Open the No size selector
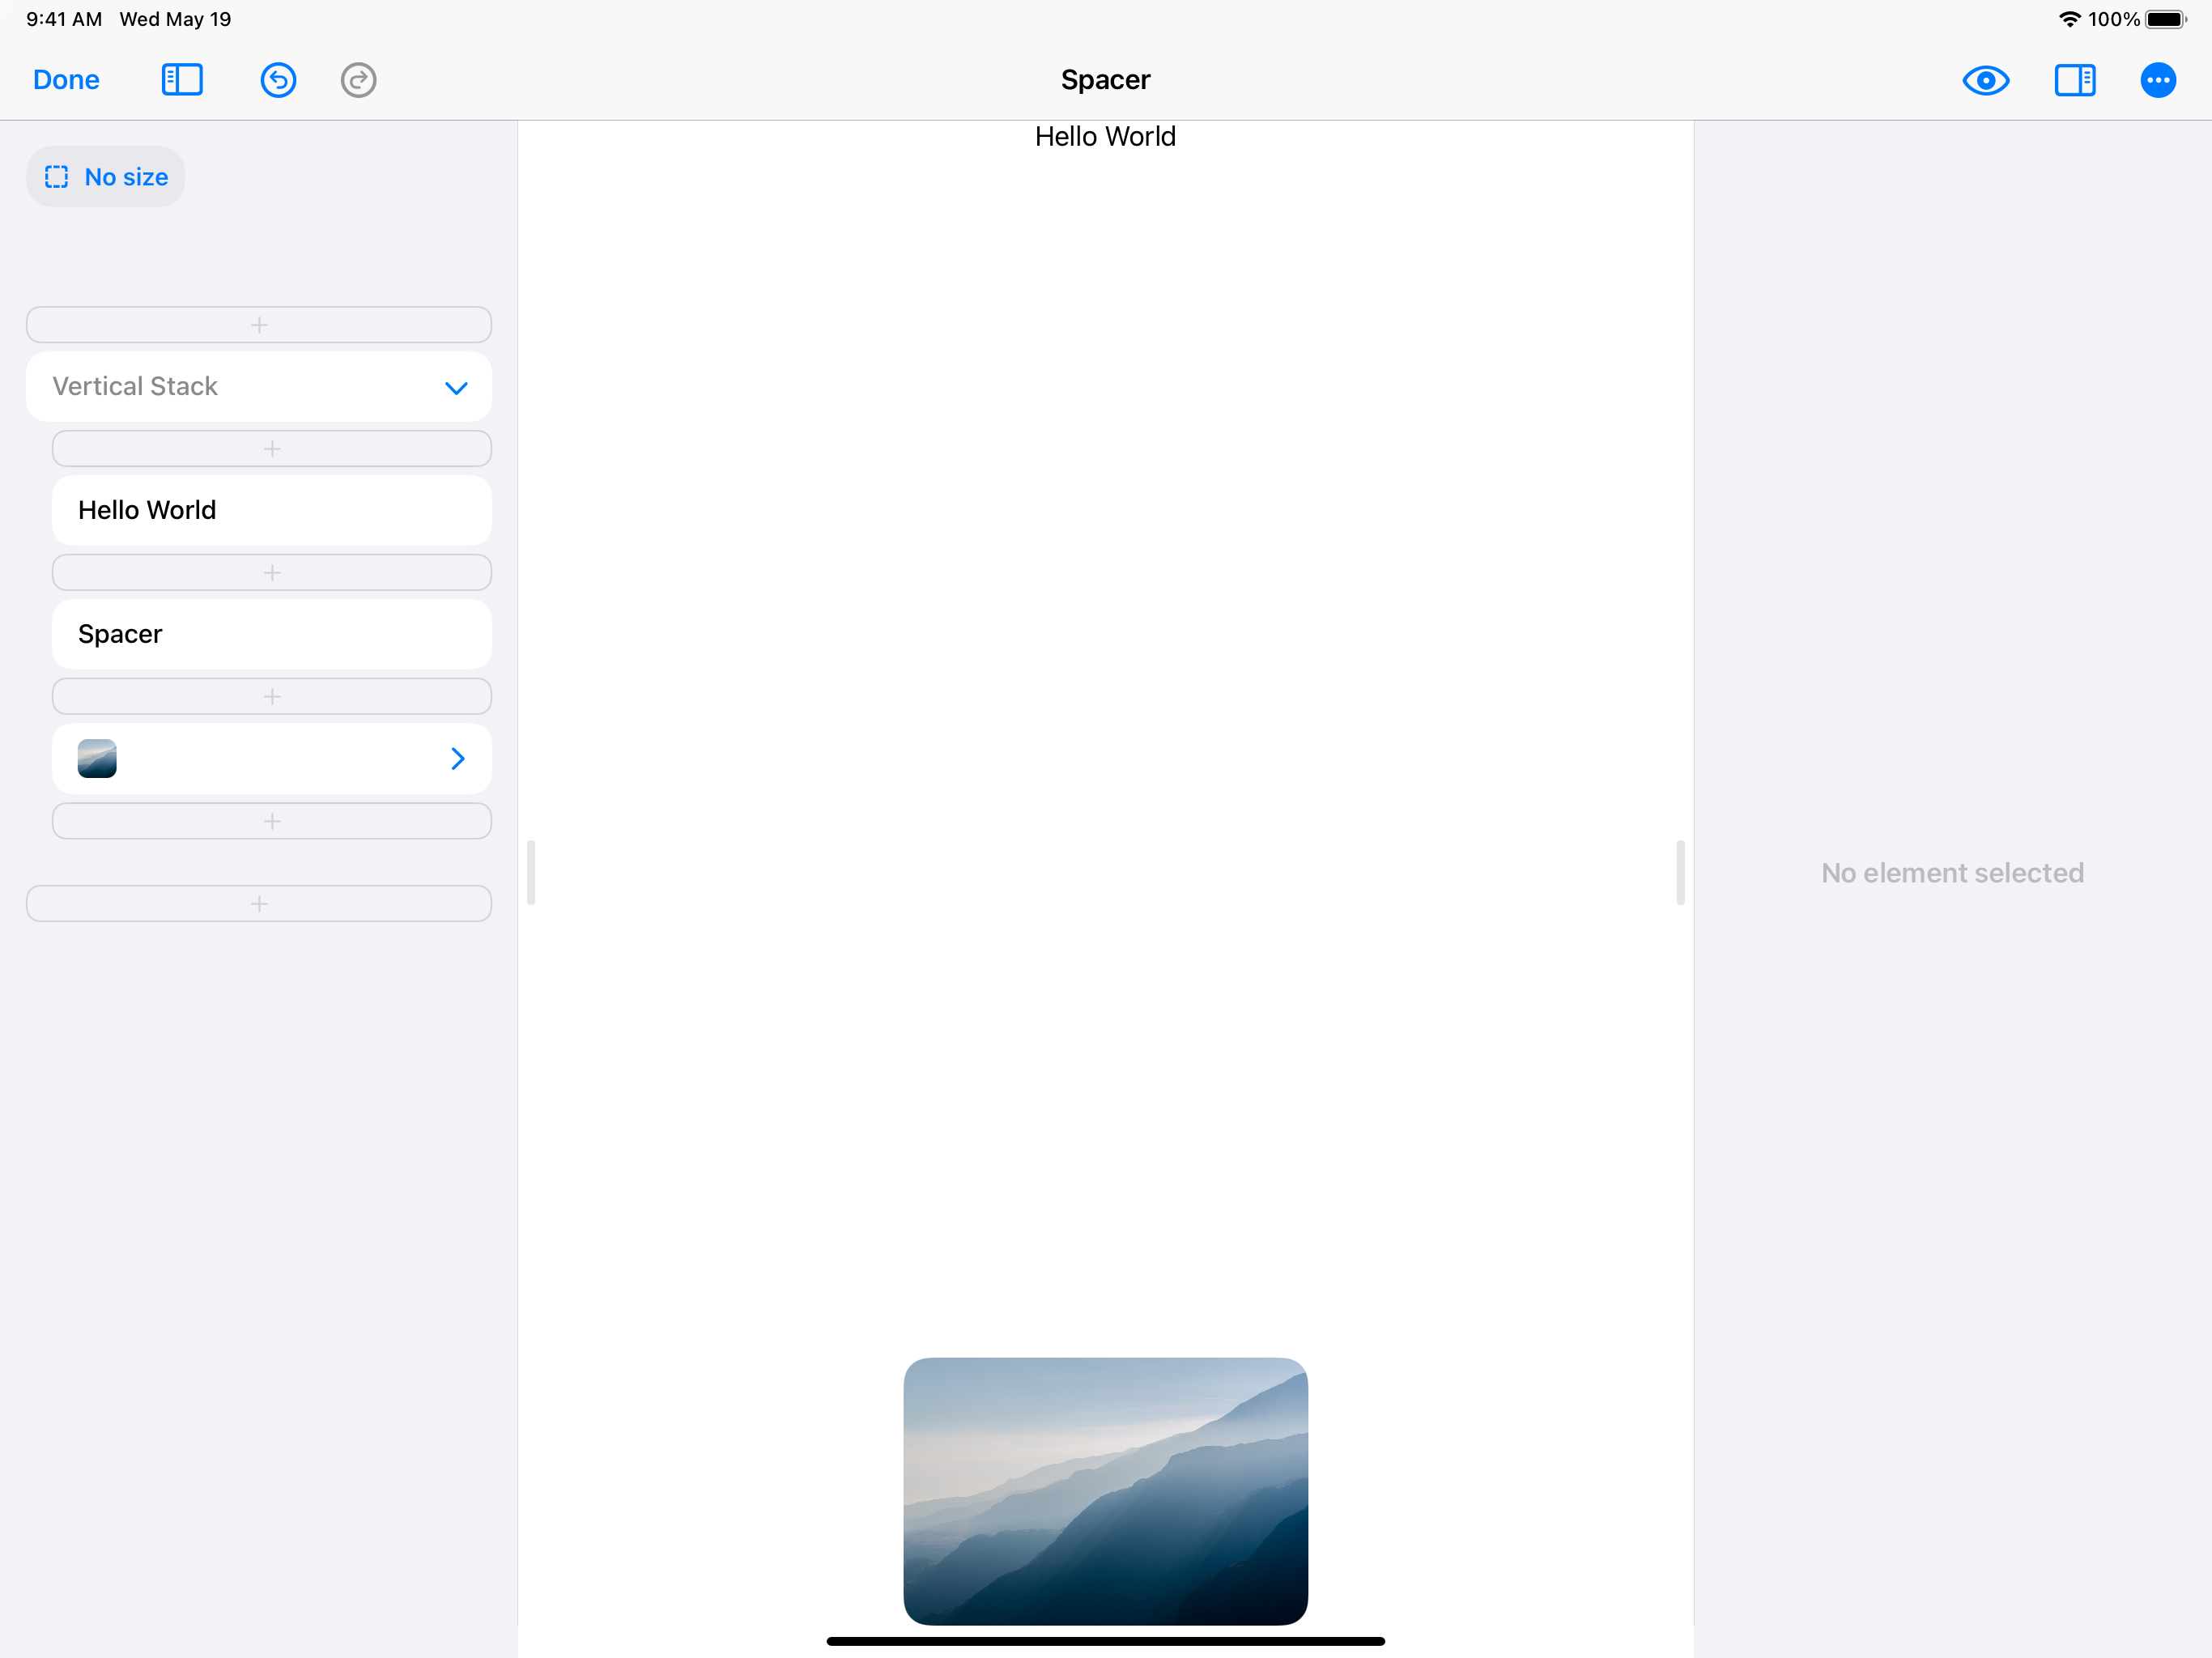2212x1658 pixels. [x=125, y=177]
